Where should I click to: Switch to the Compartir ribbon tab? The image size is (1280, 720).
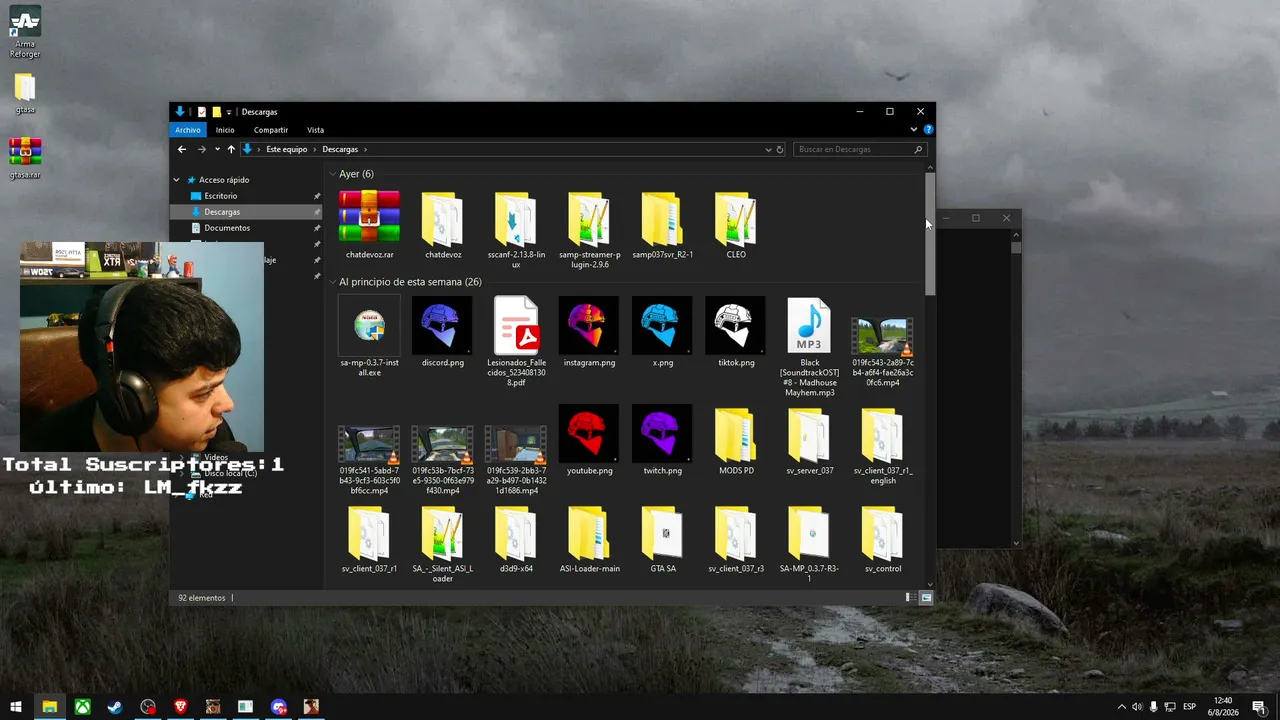click(x=271, y=130)
